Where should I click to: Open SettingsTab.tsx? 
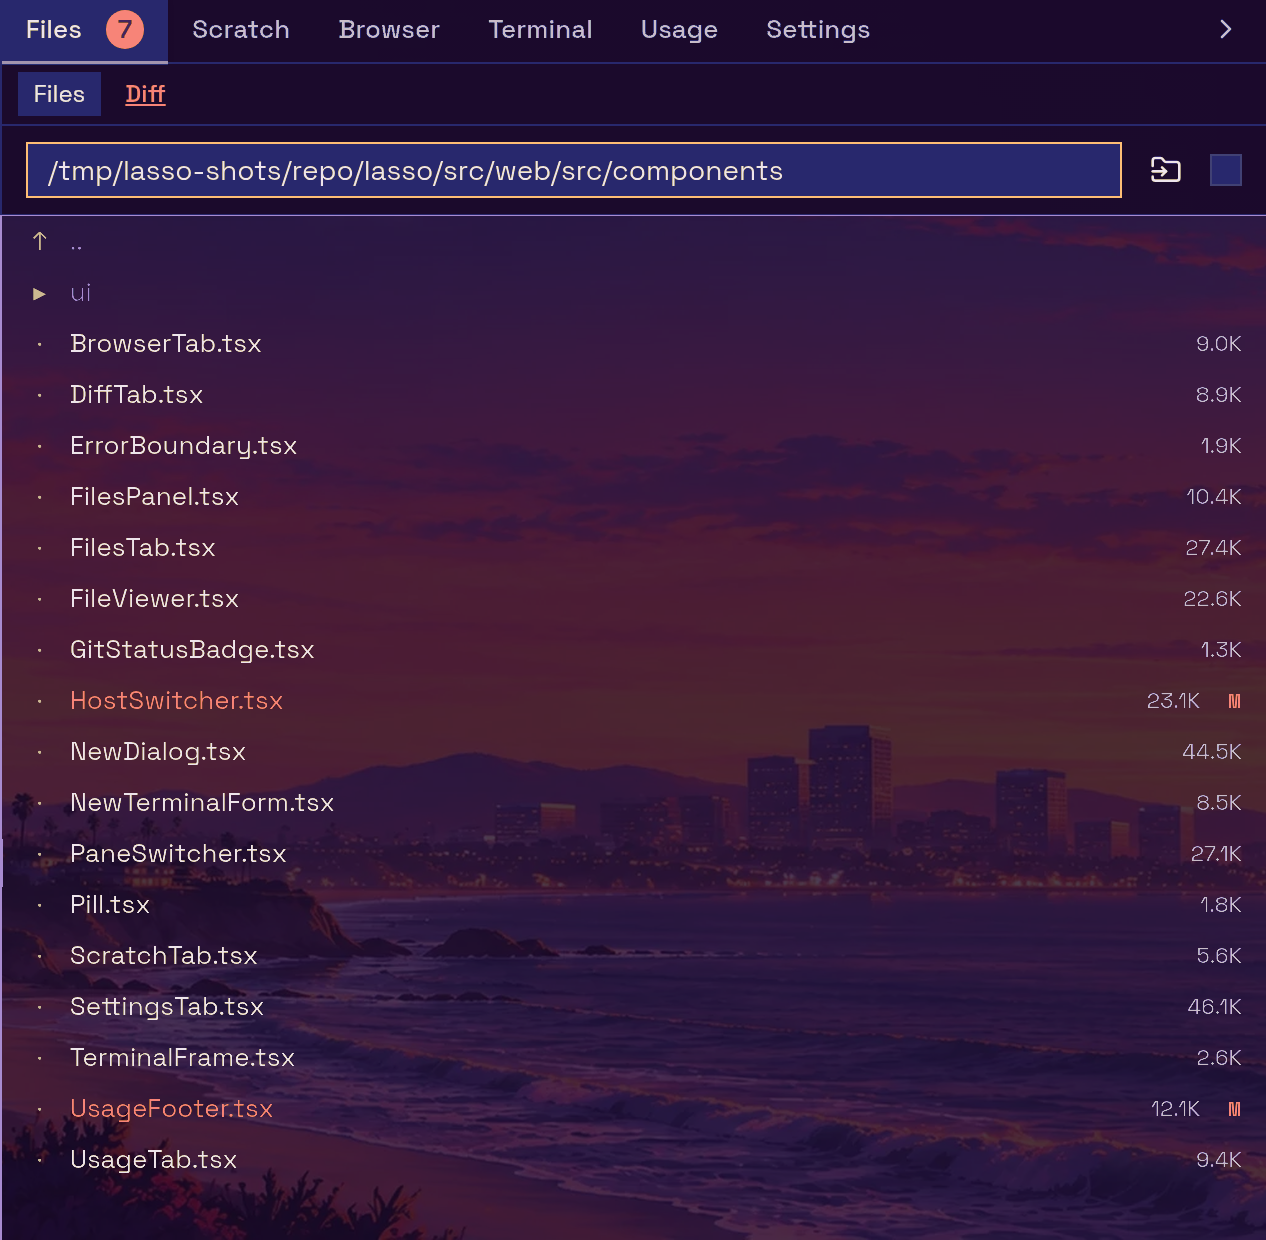tap(633, 1007)
